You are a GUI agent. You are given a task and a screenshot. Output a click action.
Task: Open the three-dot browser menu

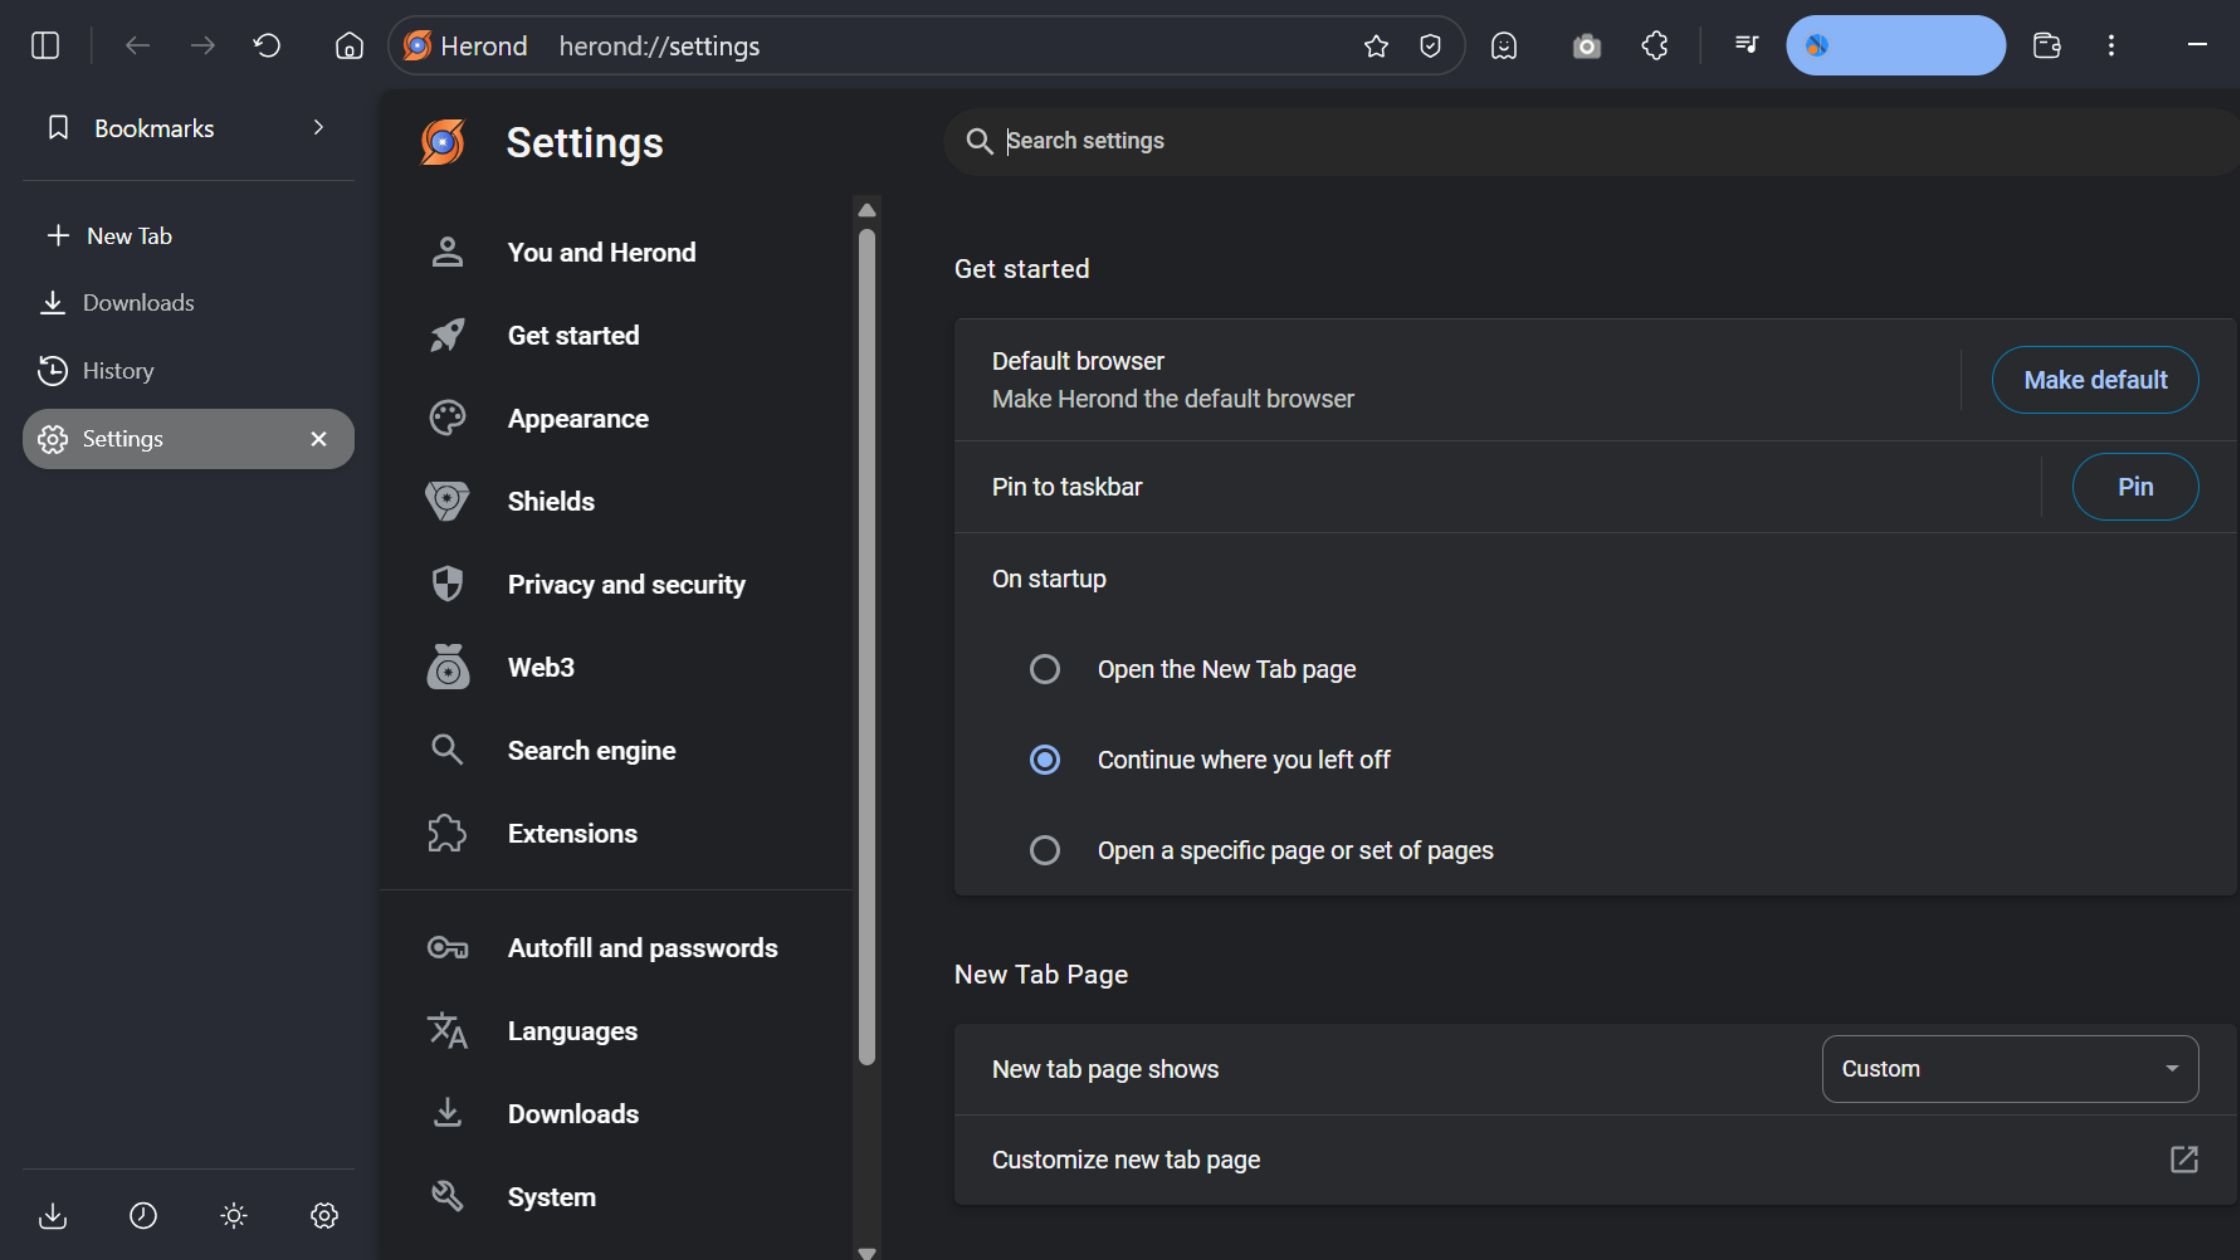pyautogui.click(x=2111, y=45)
